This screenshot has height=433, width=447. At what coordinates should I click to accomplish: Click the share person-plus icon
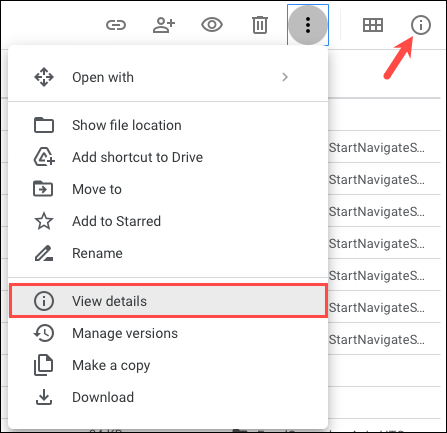(x=164, y=25)
